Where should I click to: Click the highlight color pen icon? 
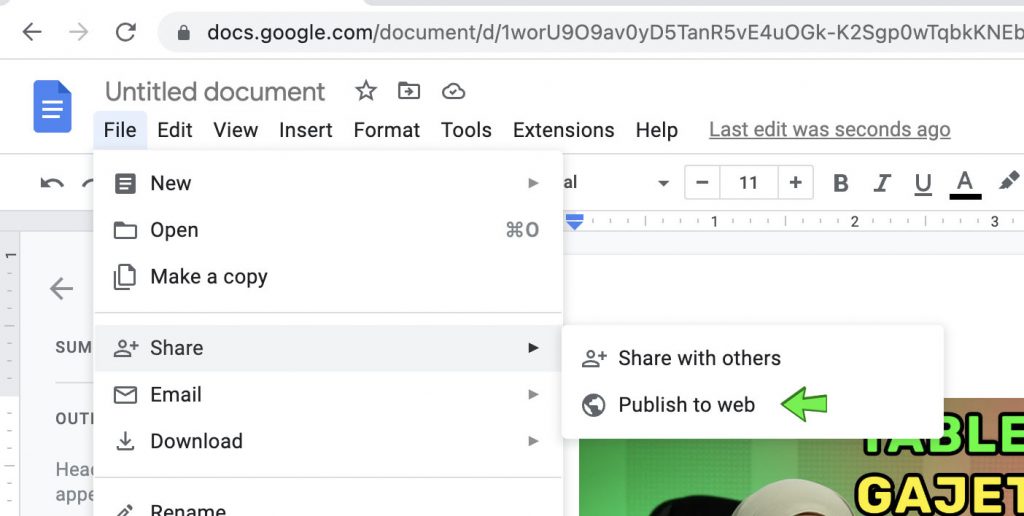coord(1008,182)
